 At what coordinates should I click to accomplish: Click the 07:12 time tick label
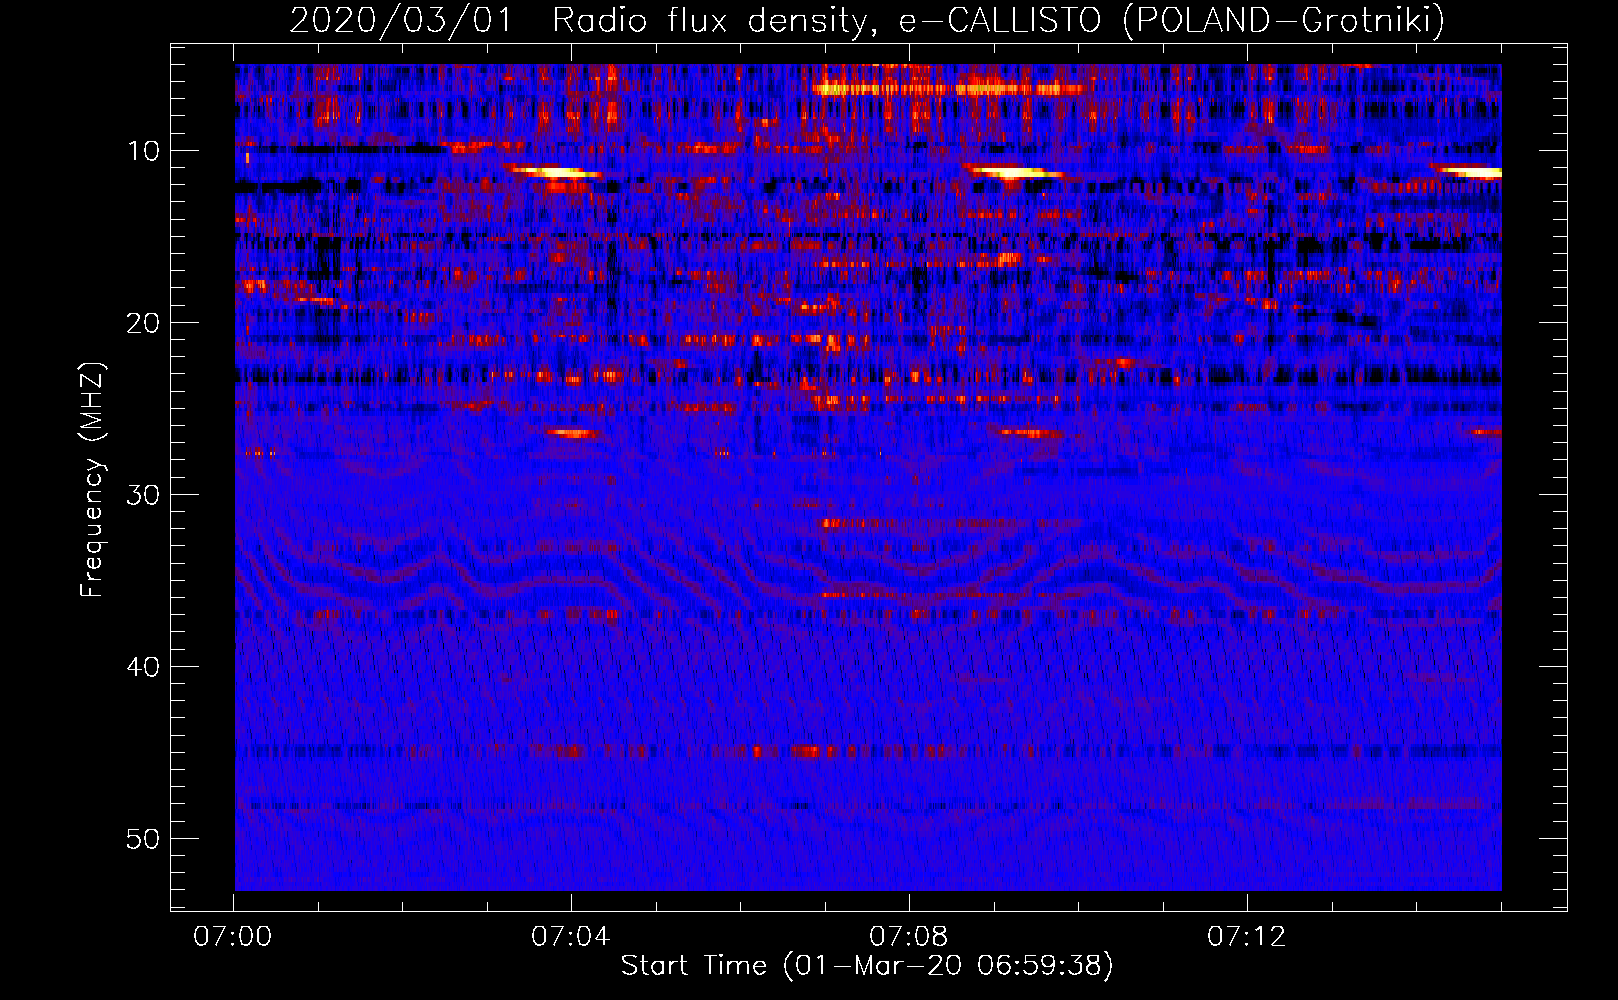coord(1247,937)
